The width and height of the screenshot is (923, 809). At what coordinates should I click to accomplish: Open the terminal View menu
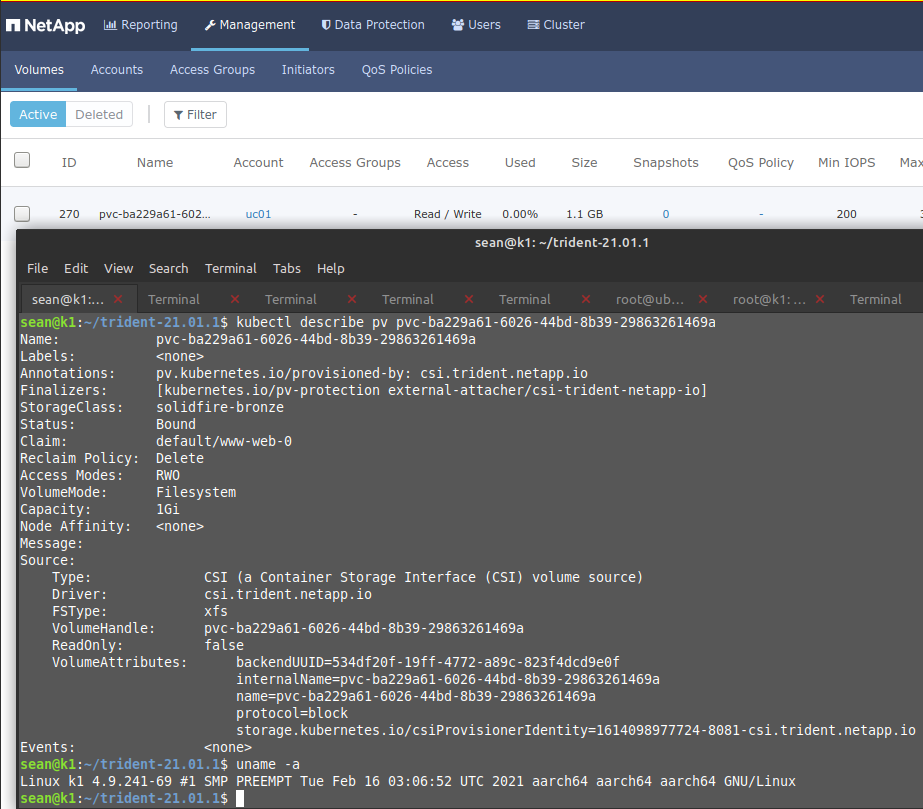[118, 268]
